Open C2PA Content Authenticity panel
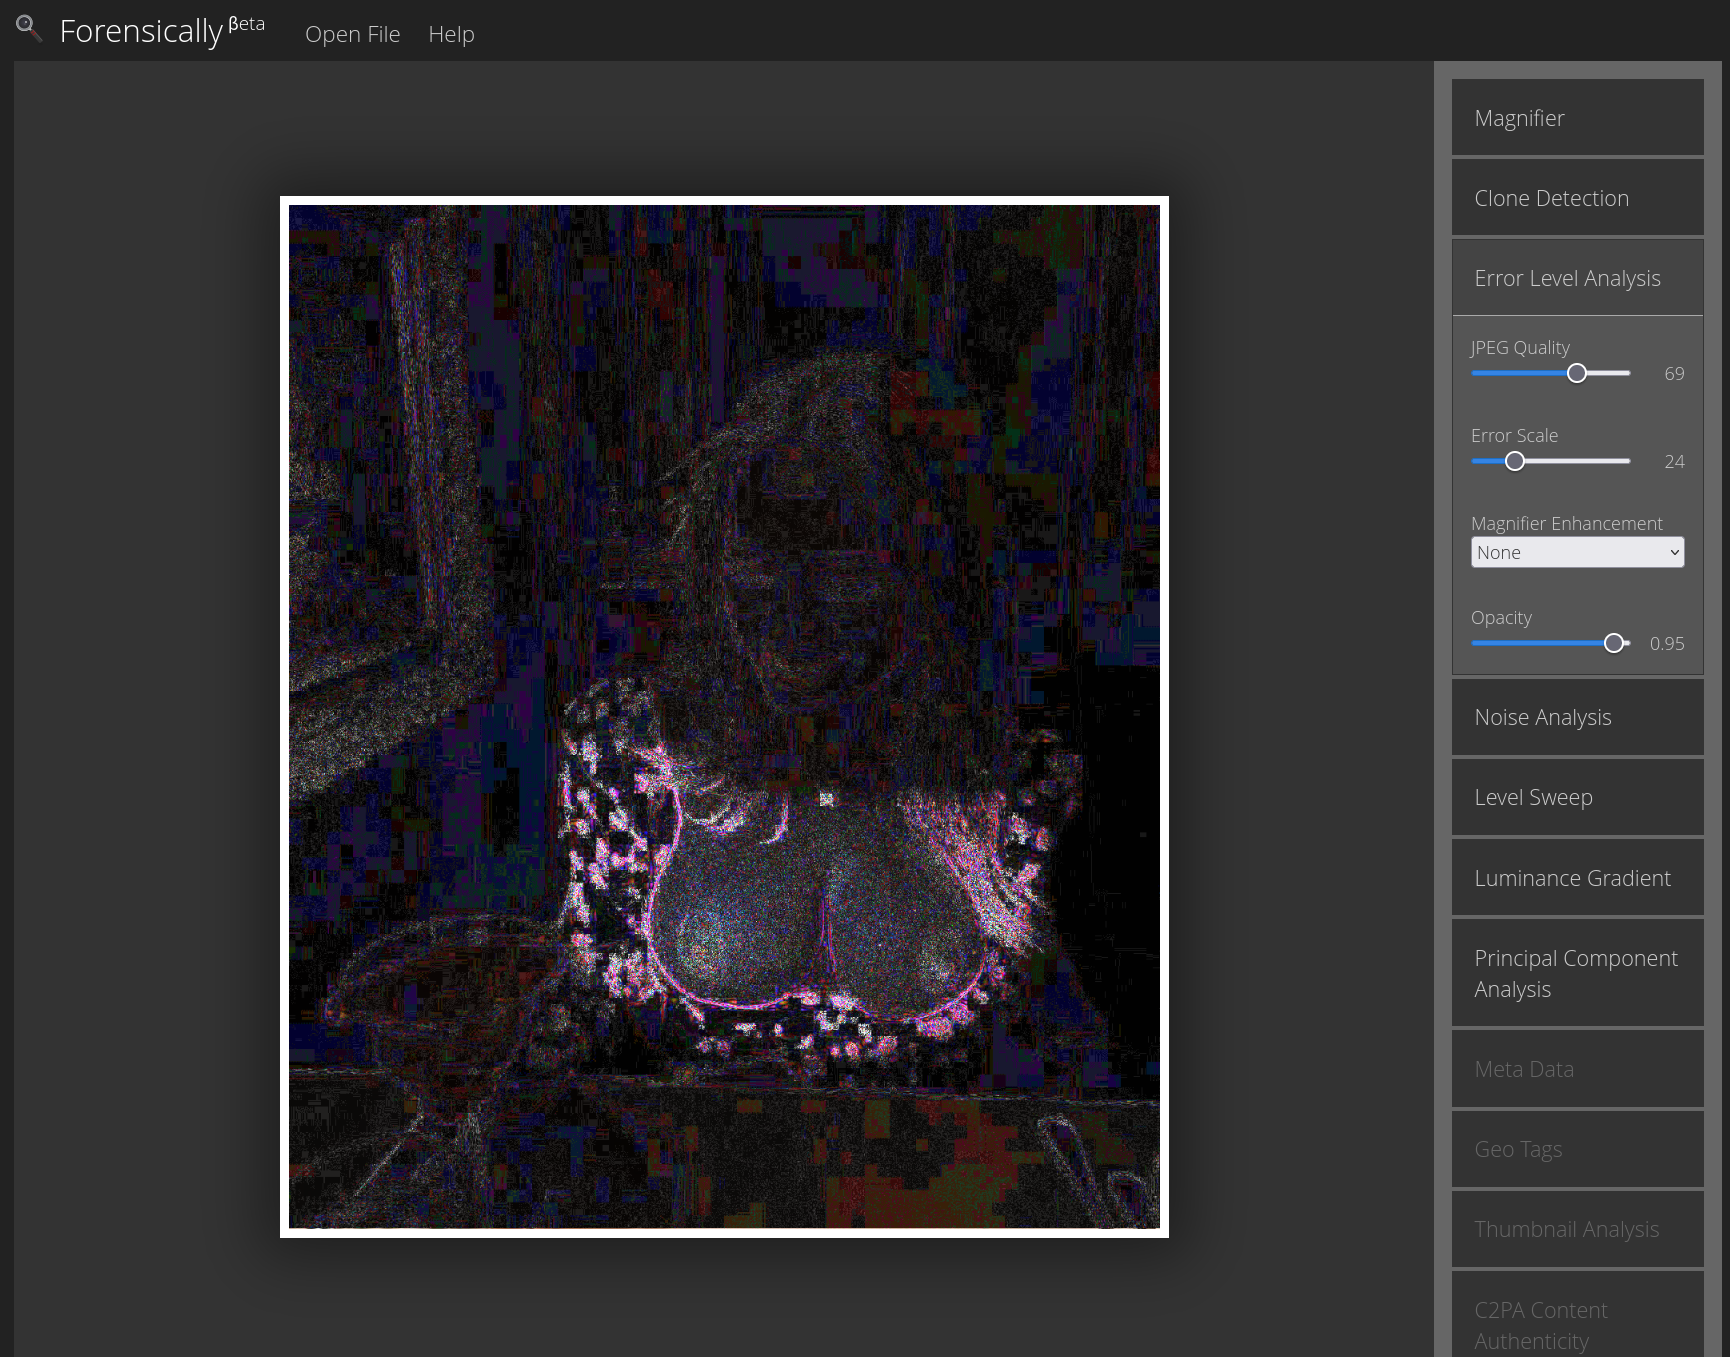This screenshot has width=1730, height=1357. click(1577, 1314)
